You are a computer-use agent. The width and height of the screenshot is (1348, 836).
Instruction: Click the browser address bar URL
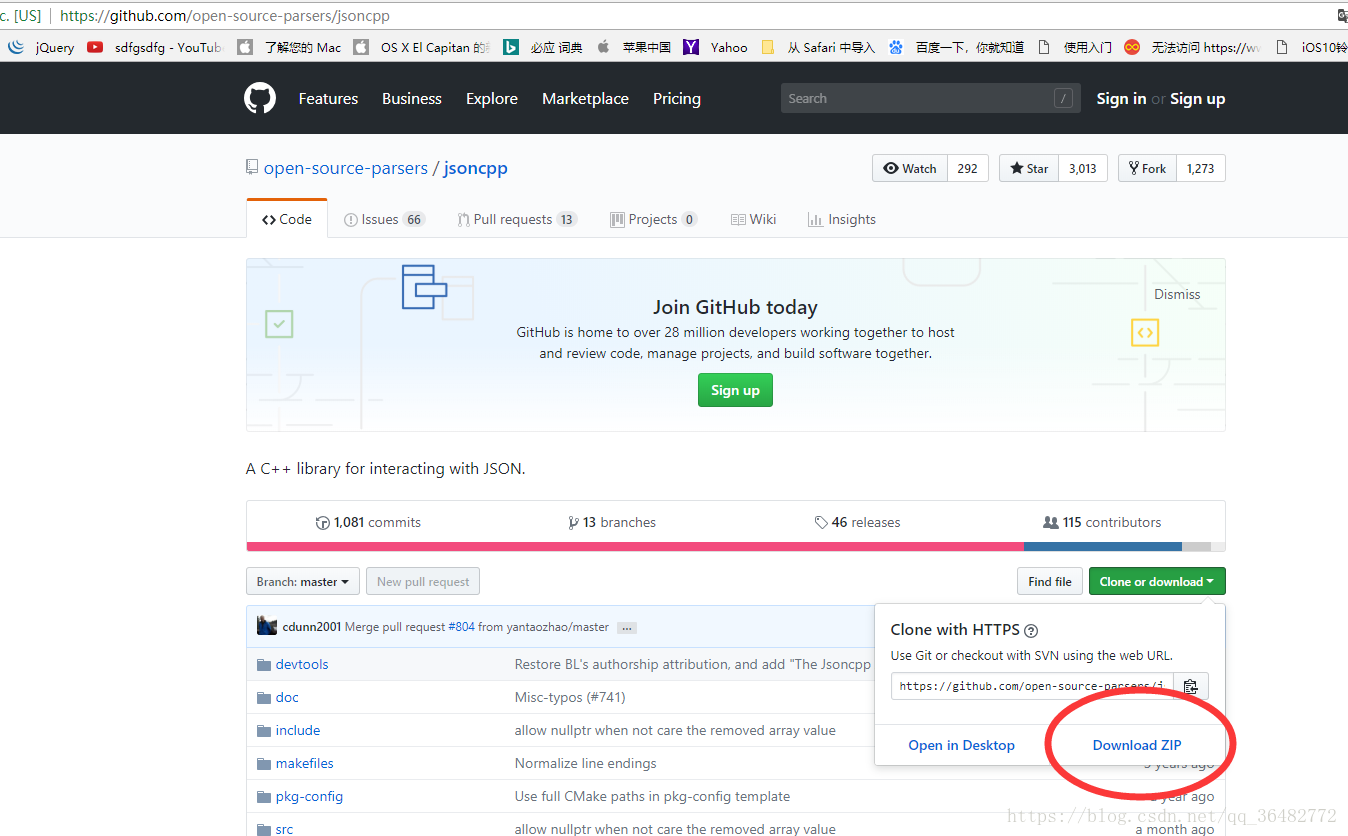[225, 16]
